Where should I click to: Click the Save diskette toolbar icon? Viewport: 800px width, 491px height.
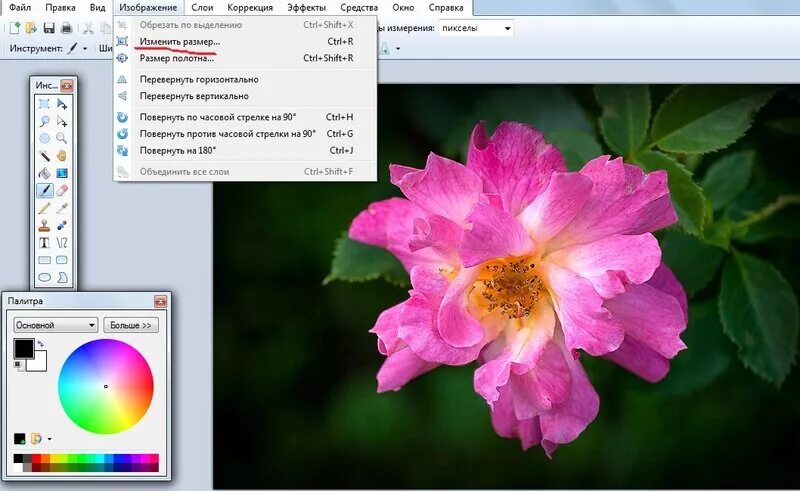pyautogui.click(x=49, y=28)
